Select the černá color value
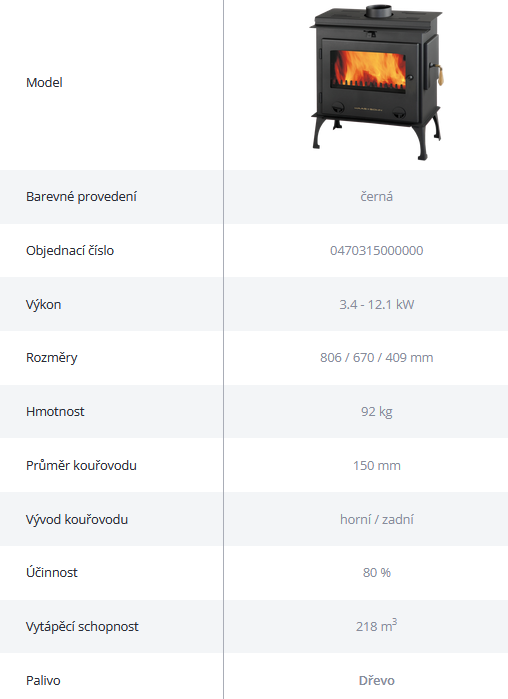The image size is (508, 699). 377,197
